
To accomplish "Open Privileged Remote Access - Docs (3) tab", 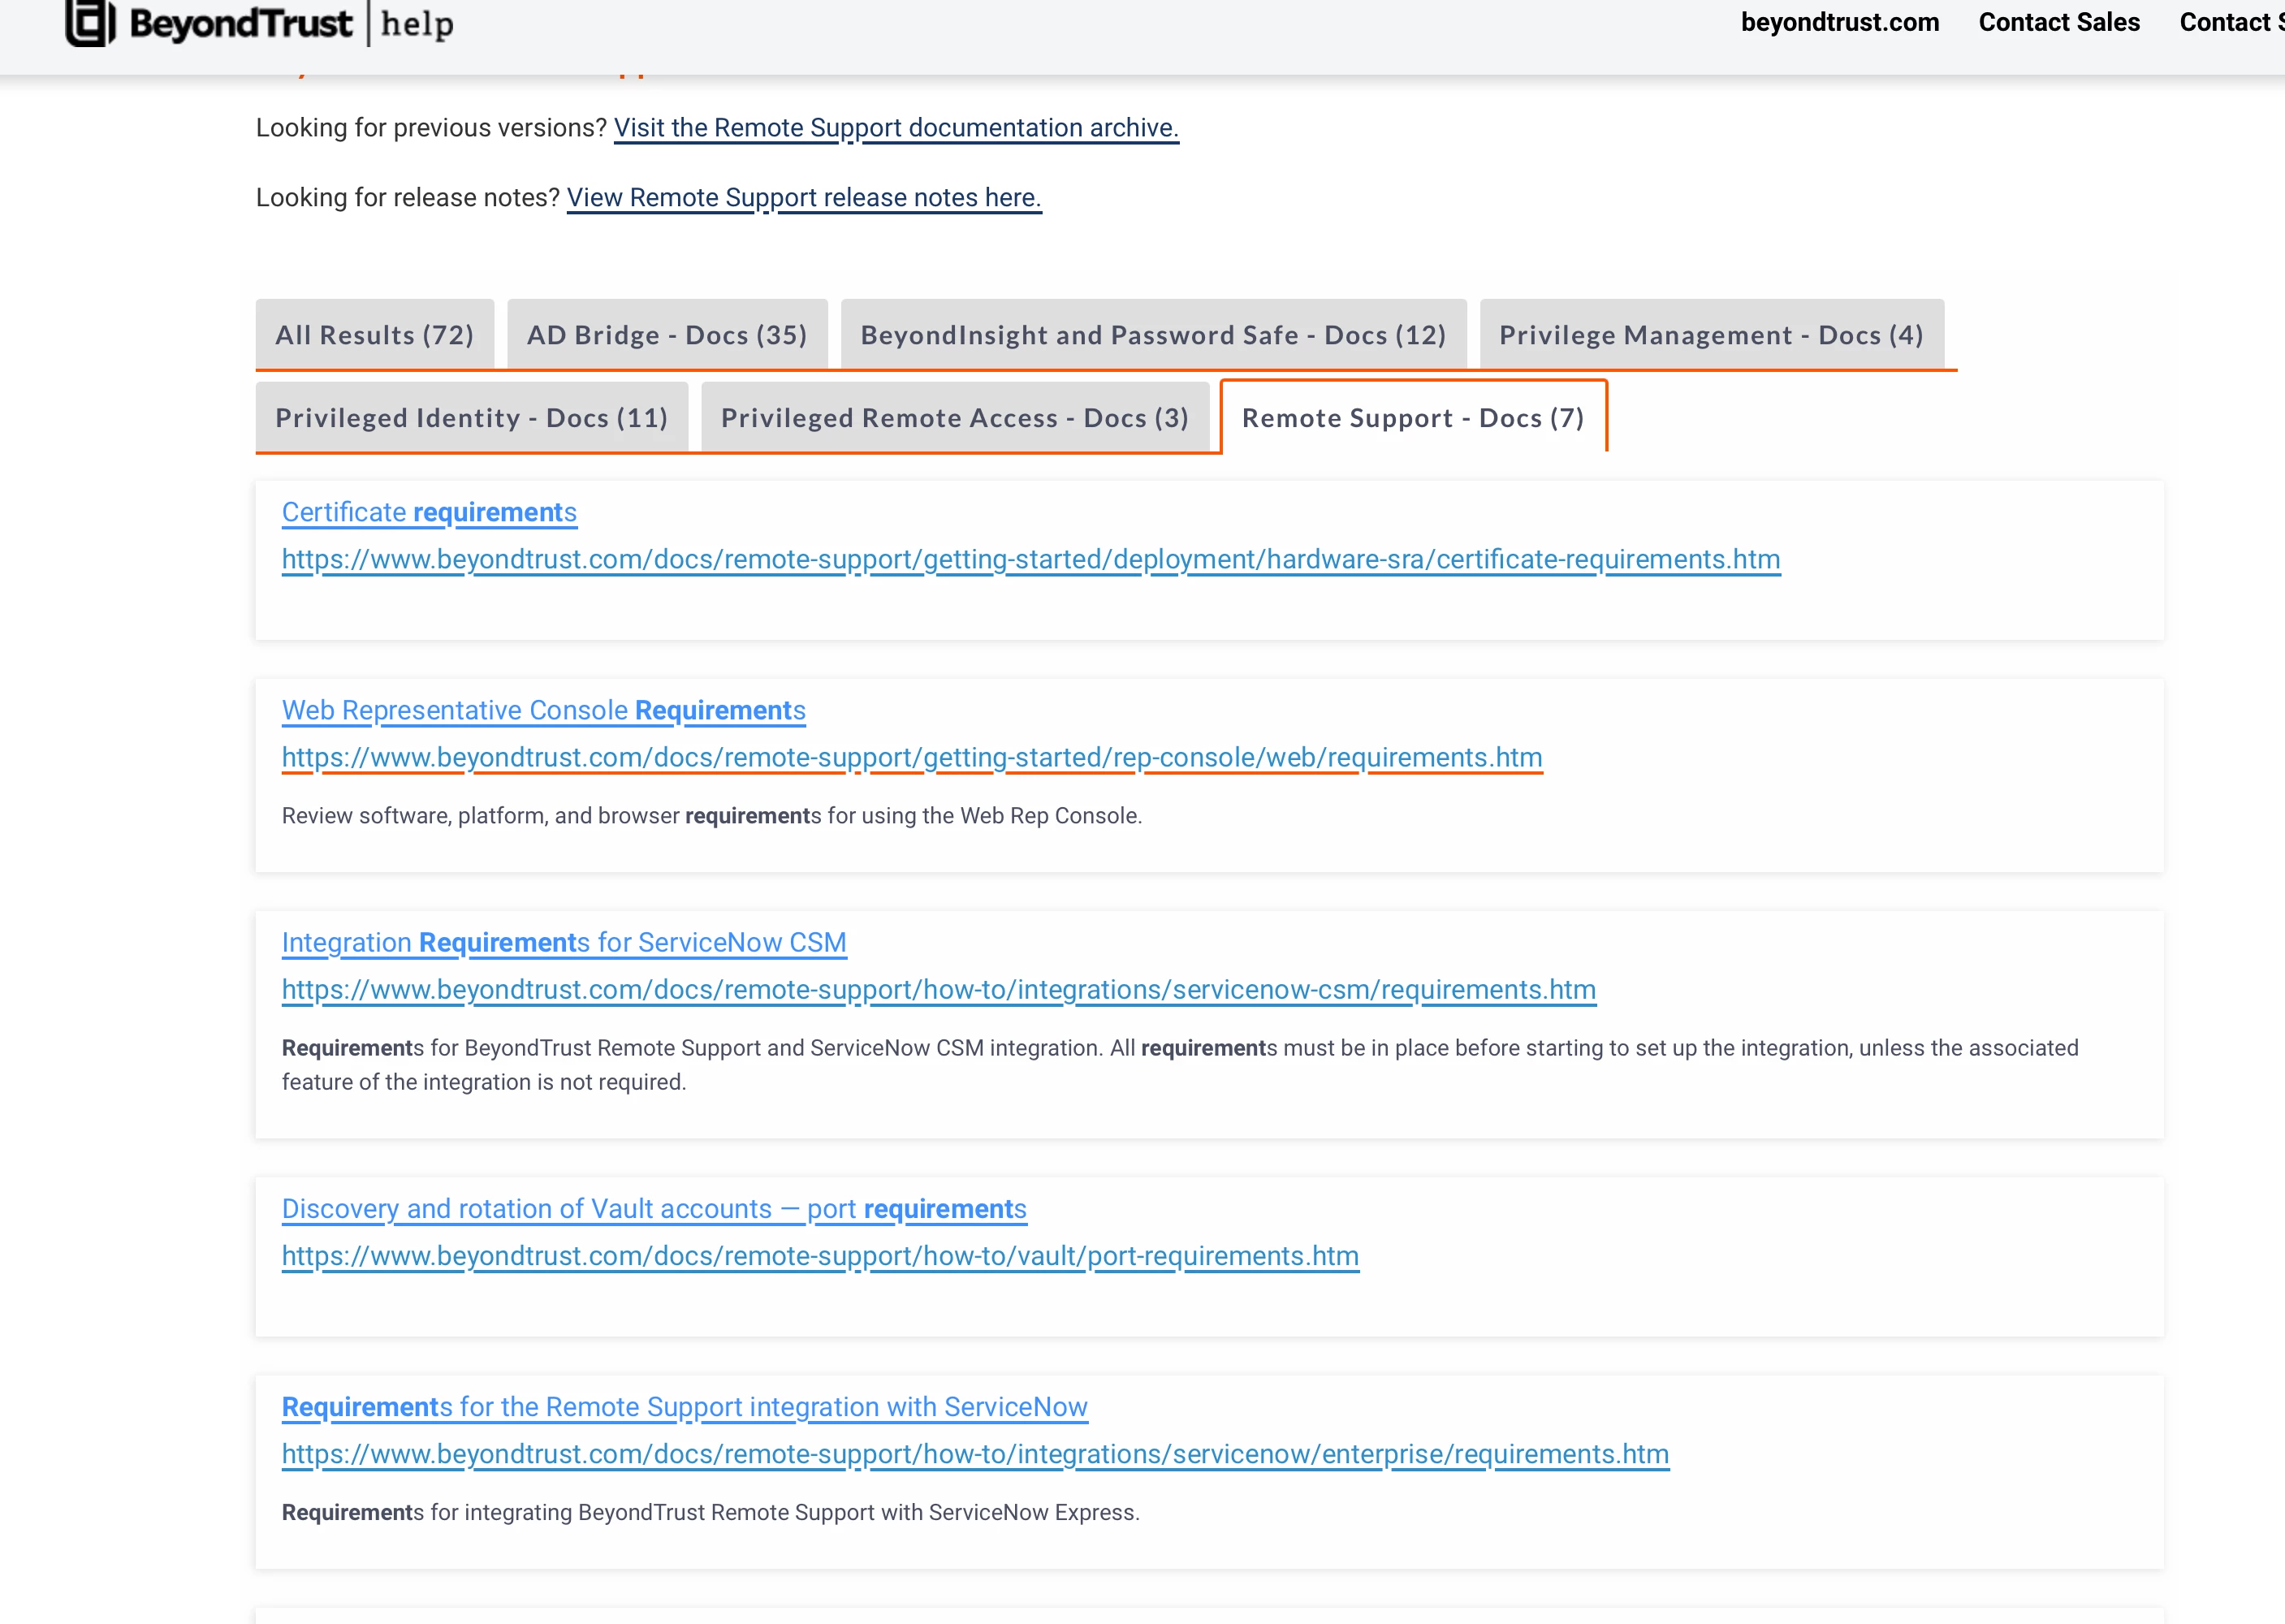I will 955,417.
